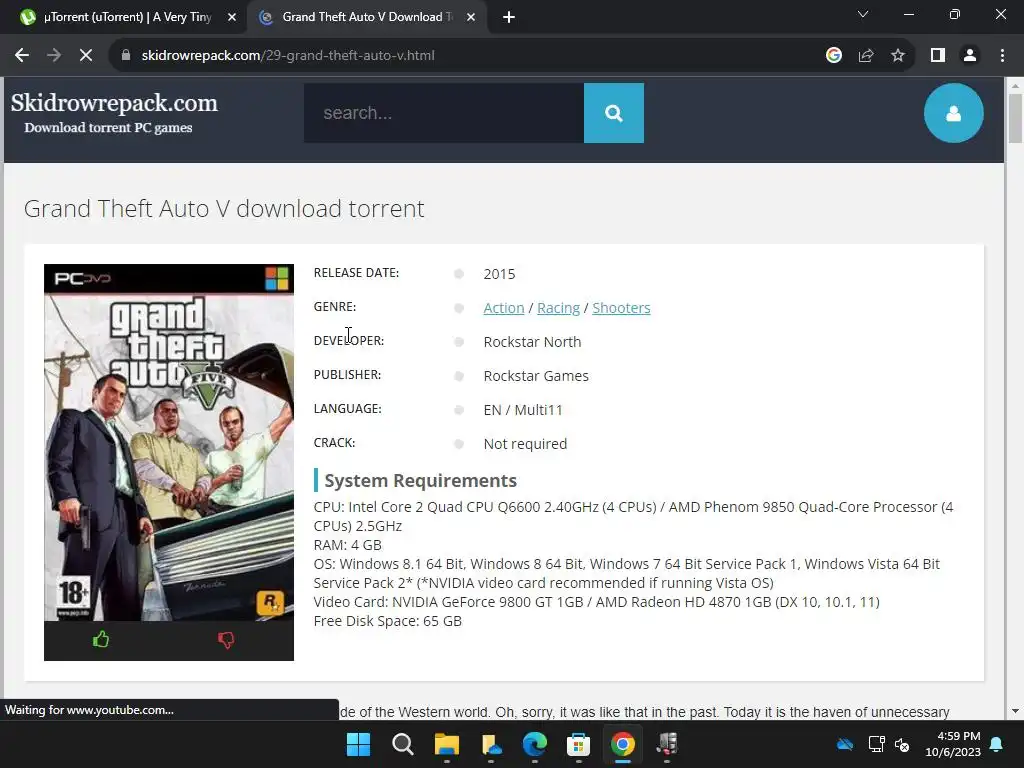Open File Explorer from taskbar
This screenshot has width=1024, height=768.
coord(447,744)
